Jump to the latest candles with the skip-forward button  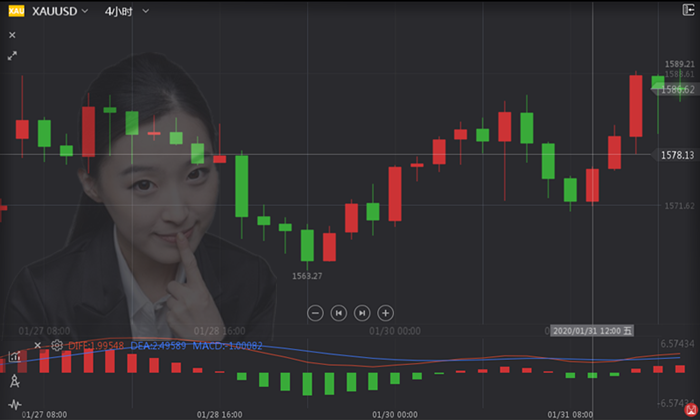coord(362,313)
